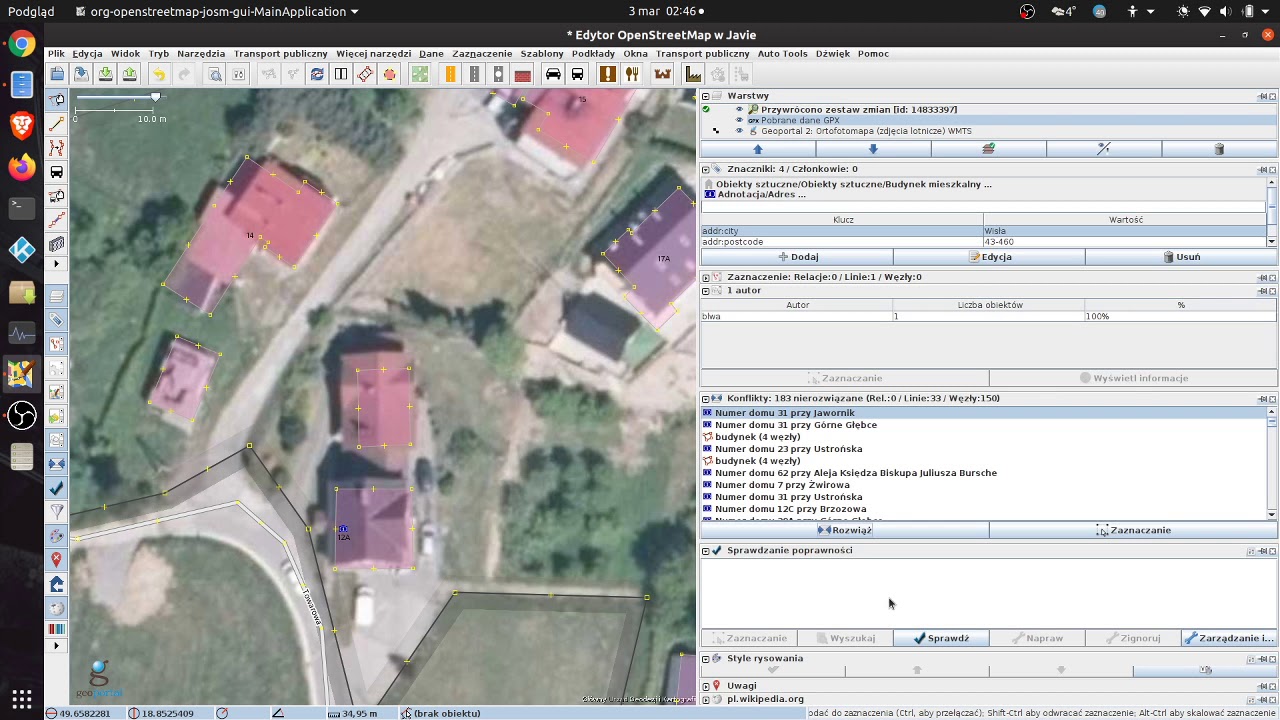1280x720 pixels.
Task: Click the red brick wall preset icon
Action: click(522, 74)
